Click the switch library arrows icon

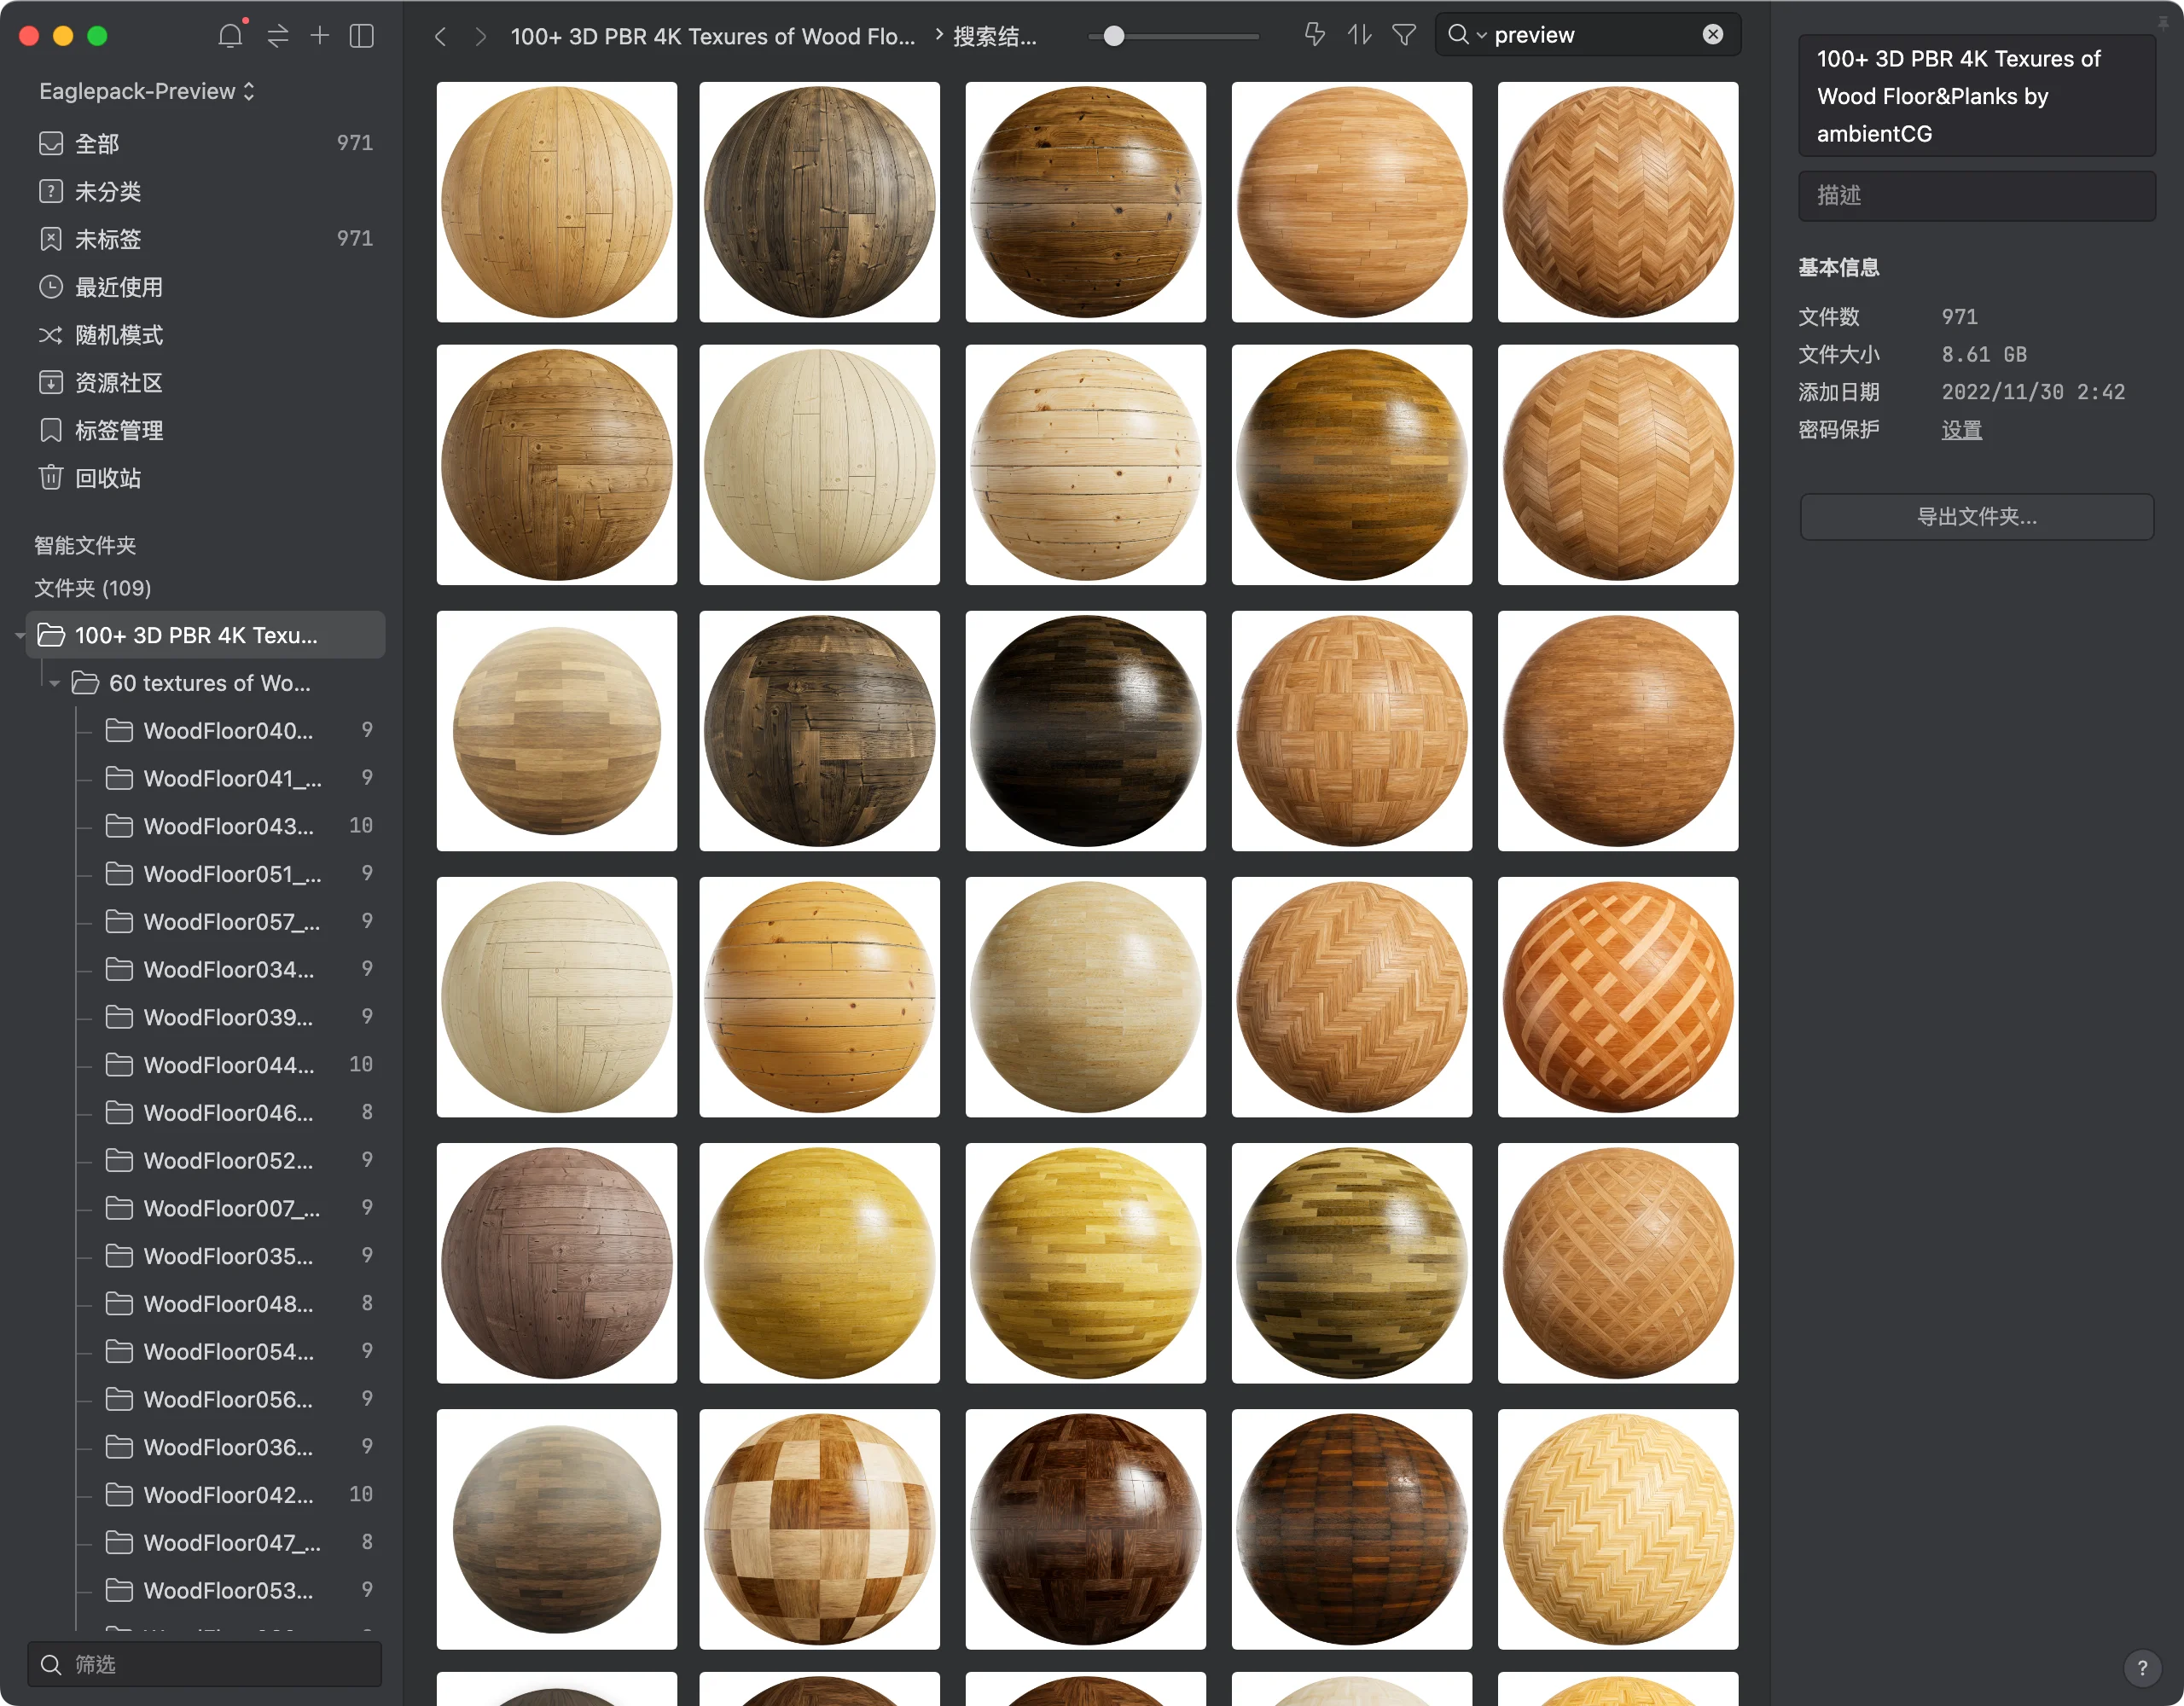click(x=278, y=36)
